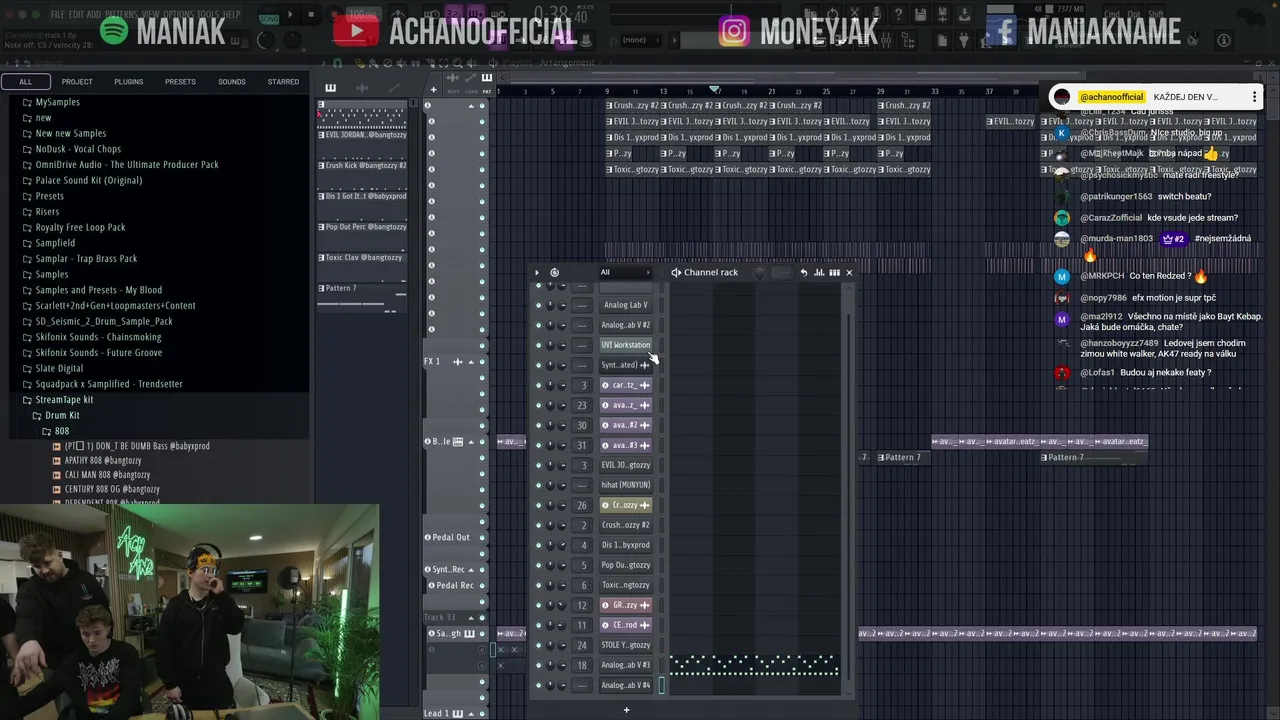Open the UVI Workstation channel button
The width and height of the screenshot is (1280, 720).
(x=626, y=345)
